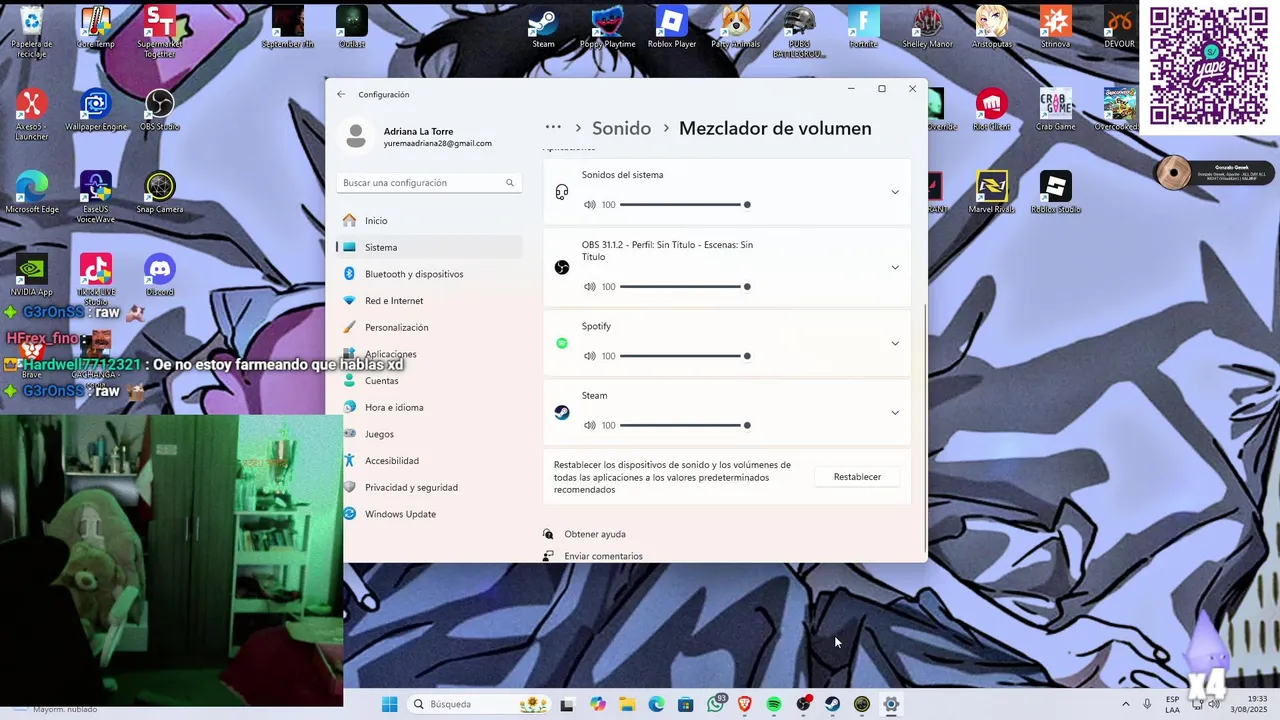Select Personalización in the settings sidebar
Screen dimensions: 1280x720
coord(429,327)
